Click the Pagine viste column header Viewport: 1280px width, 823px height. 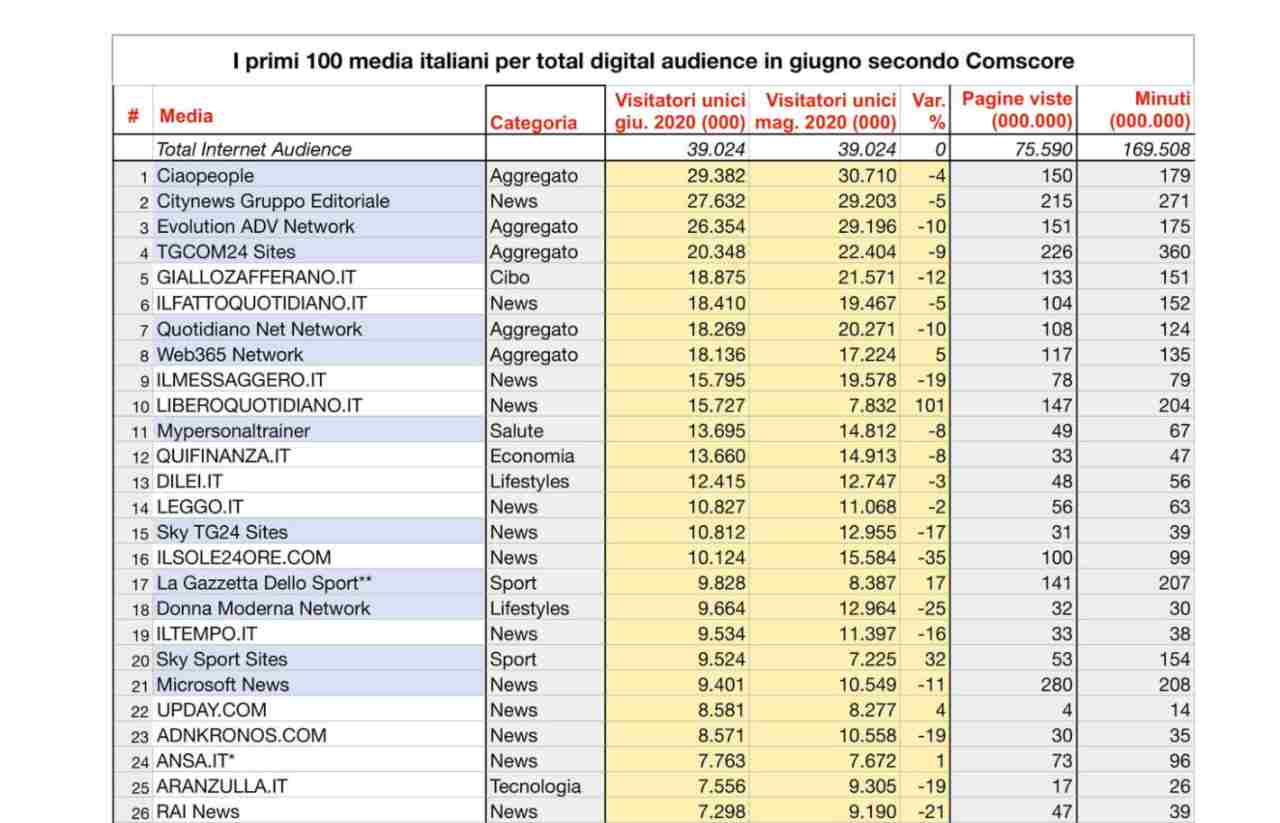pos(1017,111)
